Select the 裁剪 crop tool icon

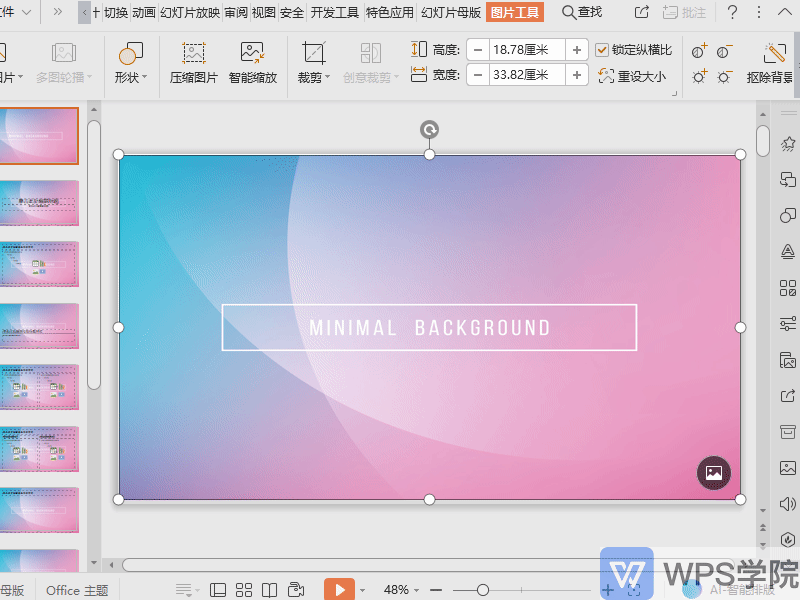tap(313, 53)
